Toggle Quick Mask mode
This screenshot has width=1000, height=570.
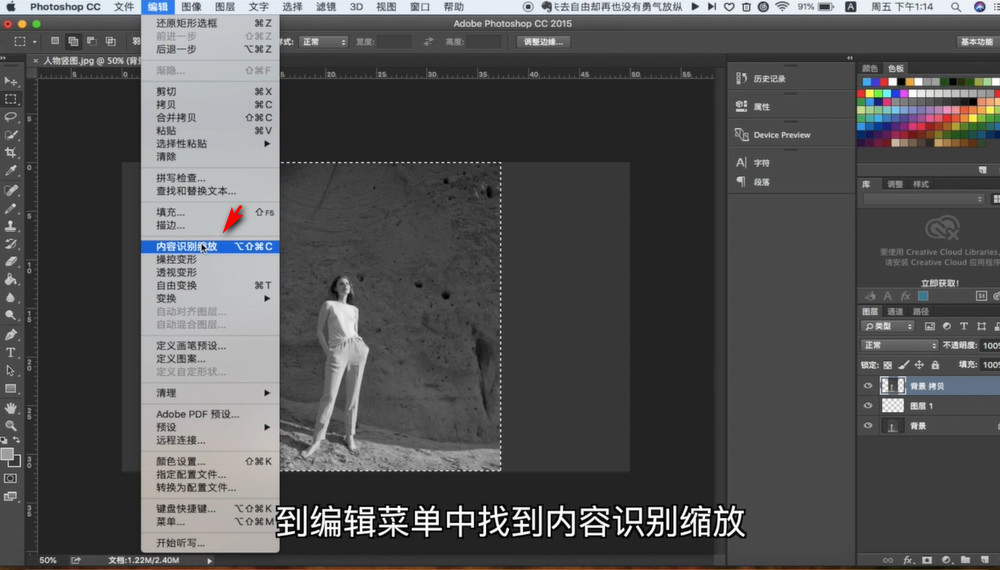[11, 478]
